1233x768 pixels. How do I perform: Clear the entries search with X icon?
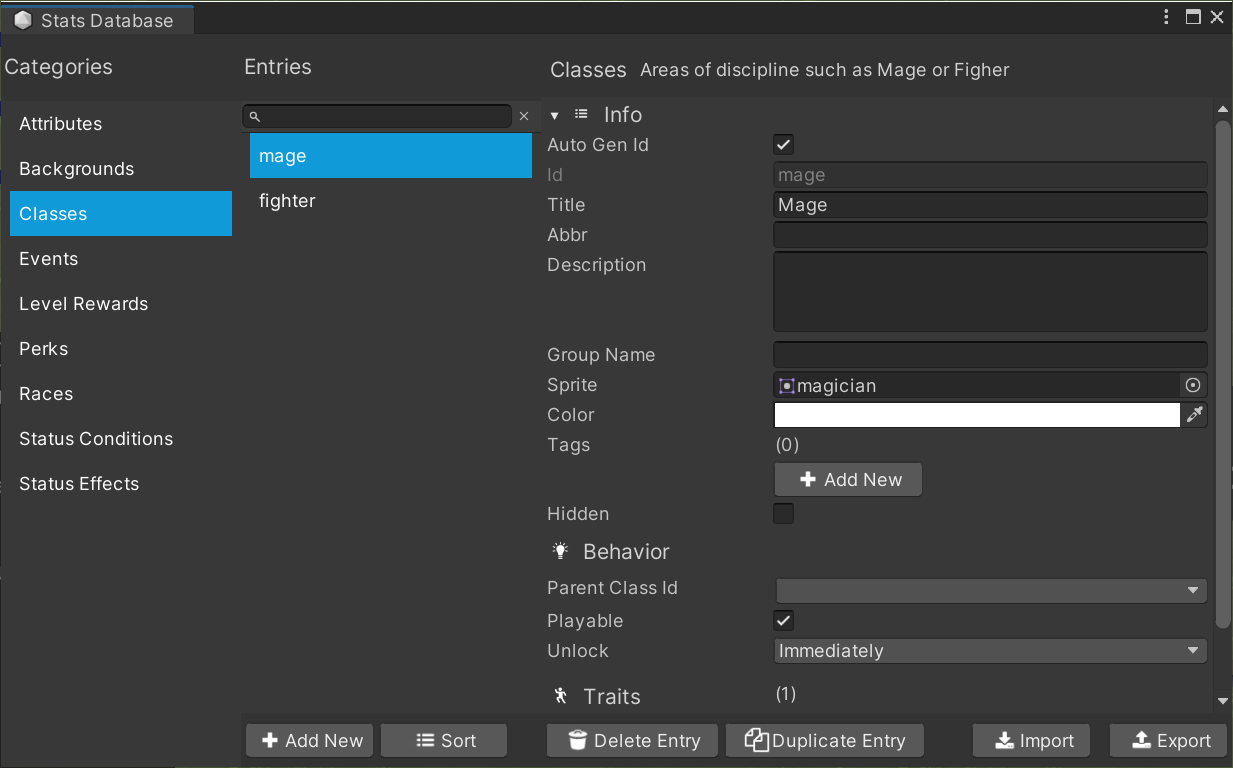(524, 117)
